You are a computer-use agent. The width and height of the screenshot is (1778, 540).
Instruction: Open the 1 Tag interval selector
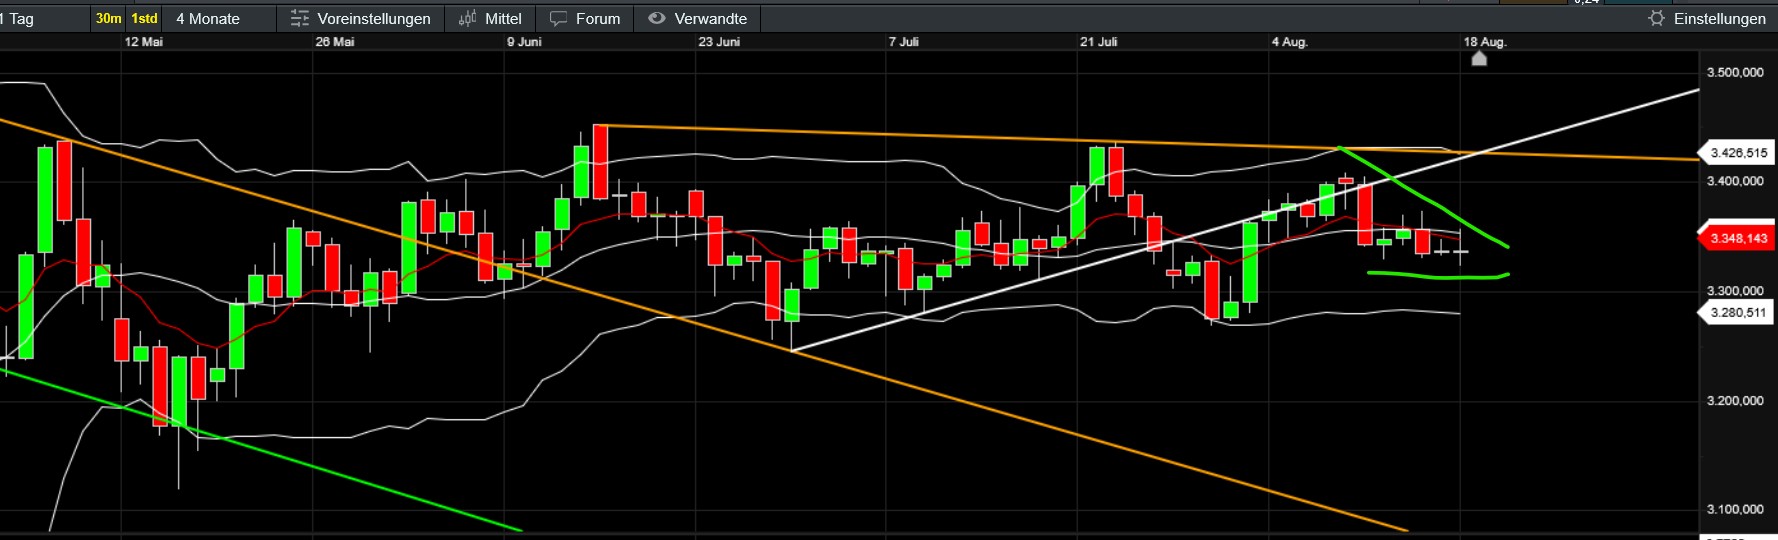18,18
